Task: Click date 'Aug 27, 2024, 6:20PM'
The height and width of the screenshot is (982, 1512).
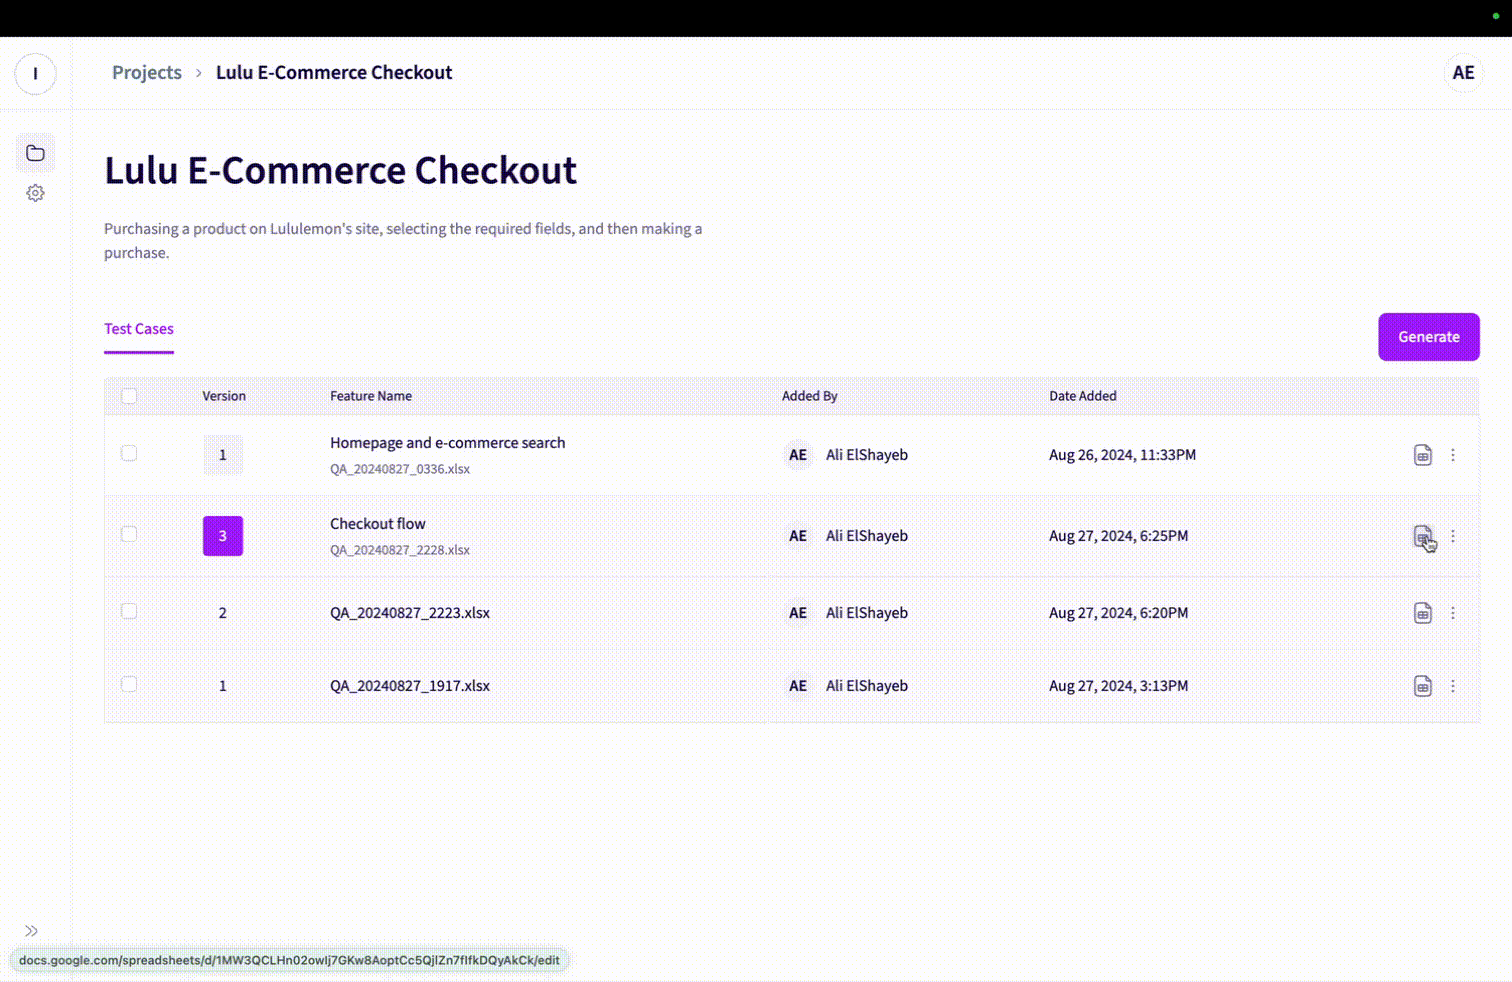Action: click(1118, 613)
